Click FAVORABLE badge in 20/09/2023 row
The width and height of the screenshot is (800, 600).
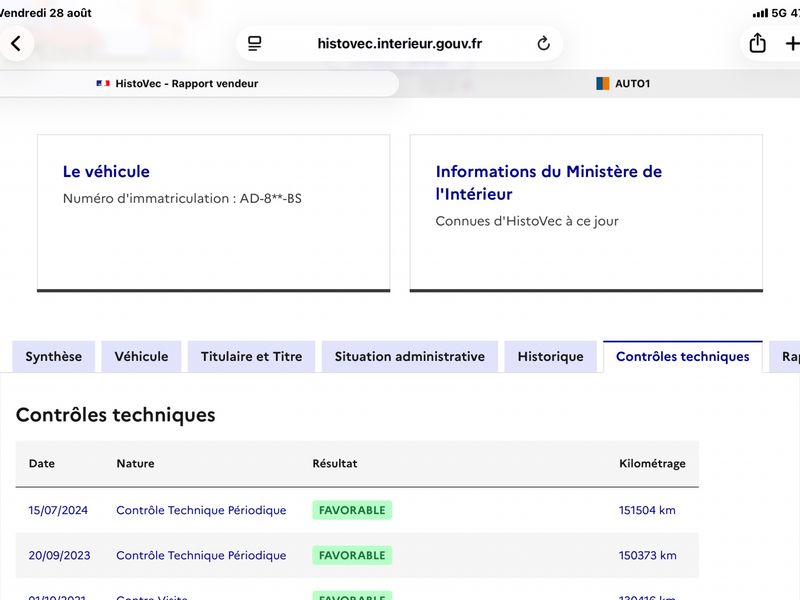click(x=352, y=555)
